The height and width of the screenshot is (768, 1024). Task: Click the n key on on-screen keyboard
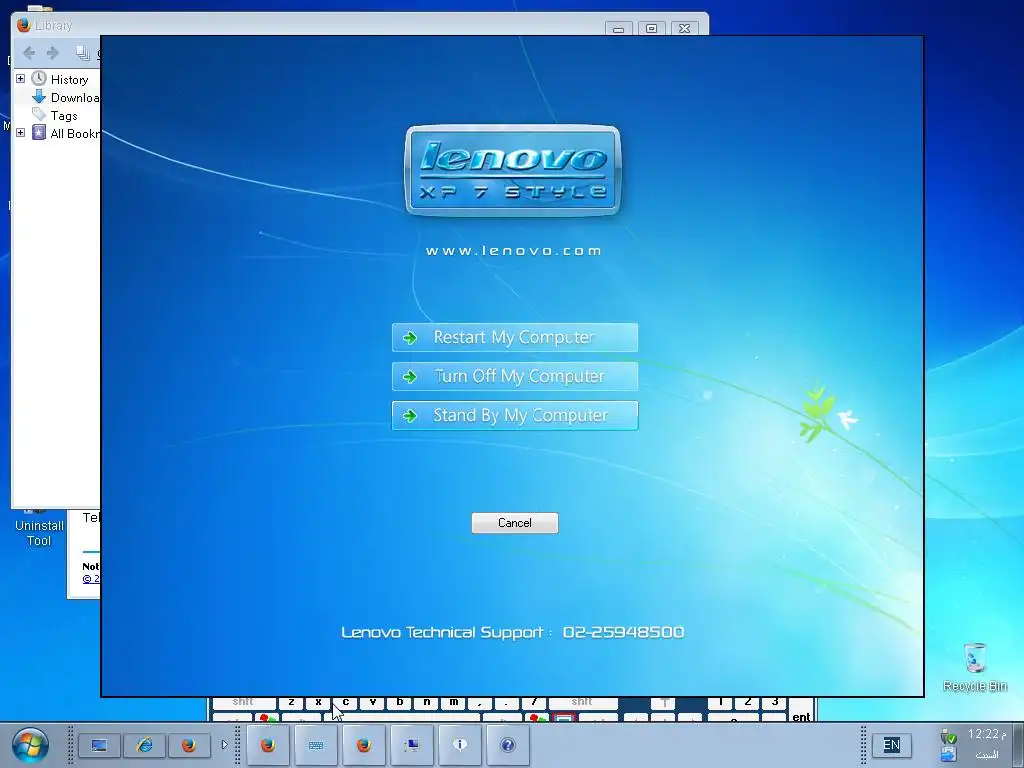(426, 703)
